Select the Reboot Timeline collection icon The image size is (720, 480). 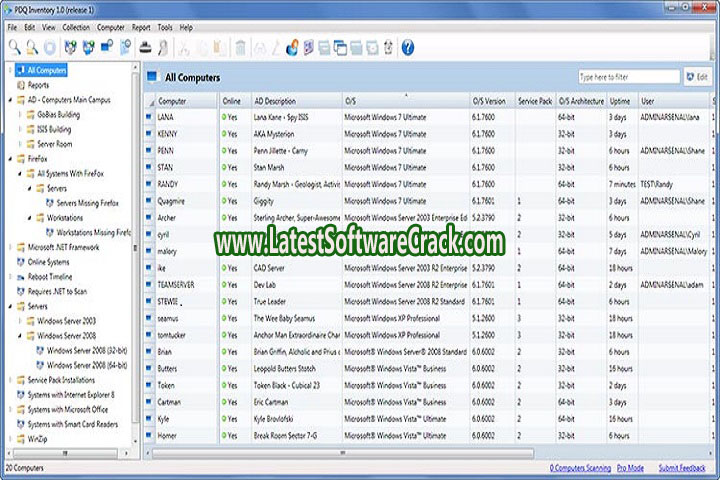click(x=19, y=276)
